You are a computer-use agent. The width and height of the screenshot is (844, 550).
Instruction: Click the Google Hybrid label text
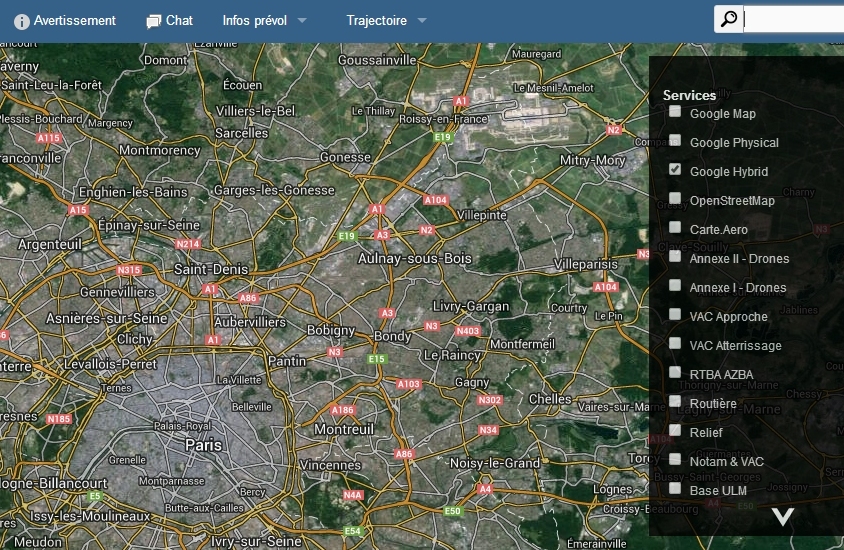(x=729, y=172)
